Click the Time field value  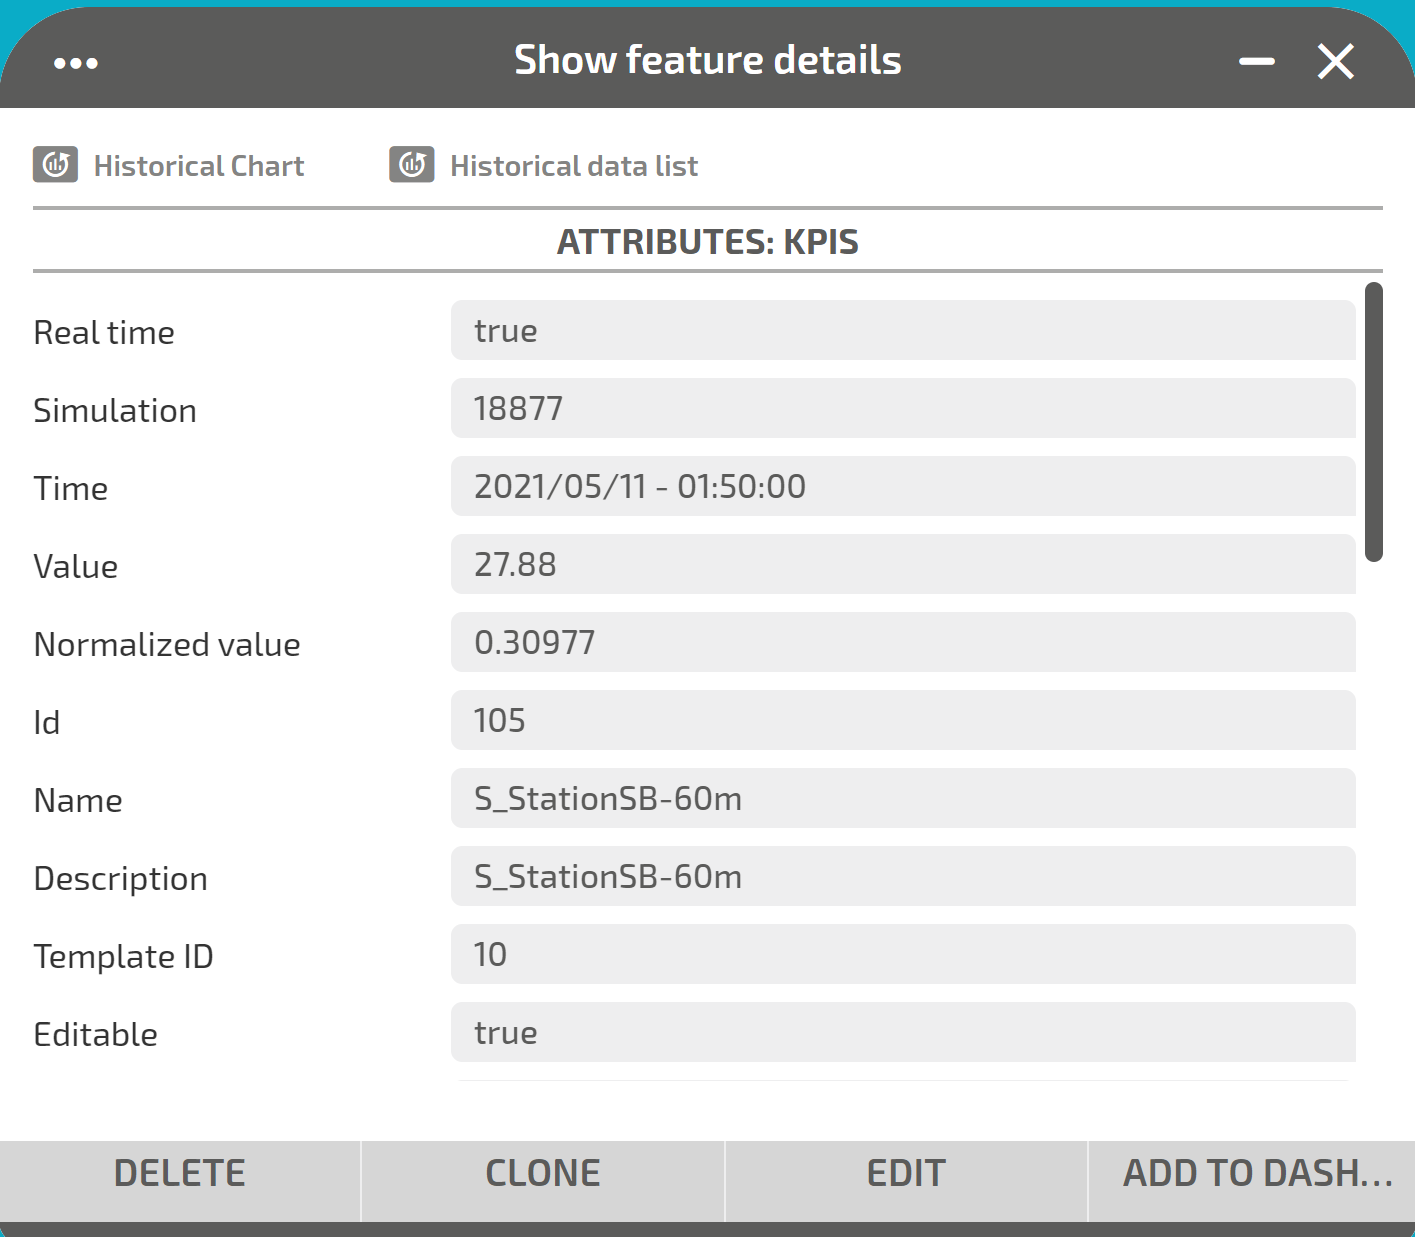pyautogui.click(x=903, y=486)
